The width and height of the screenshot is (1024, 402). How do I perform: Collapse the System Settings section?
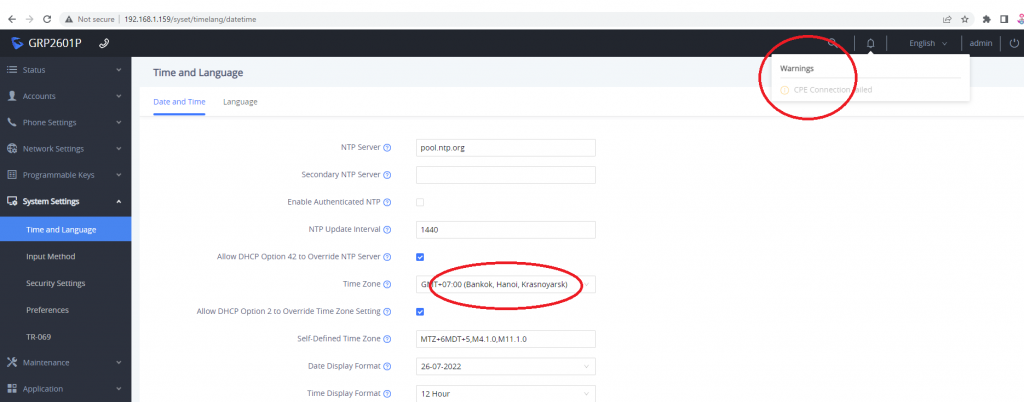(119, 202)
